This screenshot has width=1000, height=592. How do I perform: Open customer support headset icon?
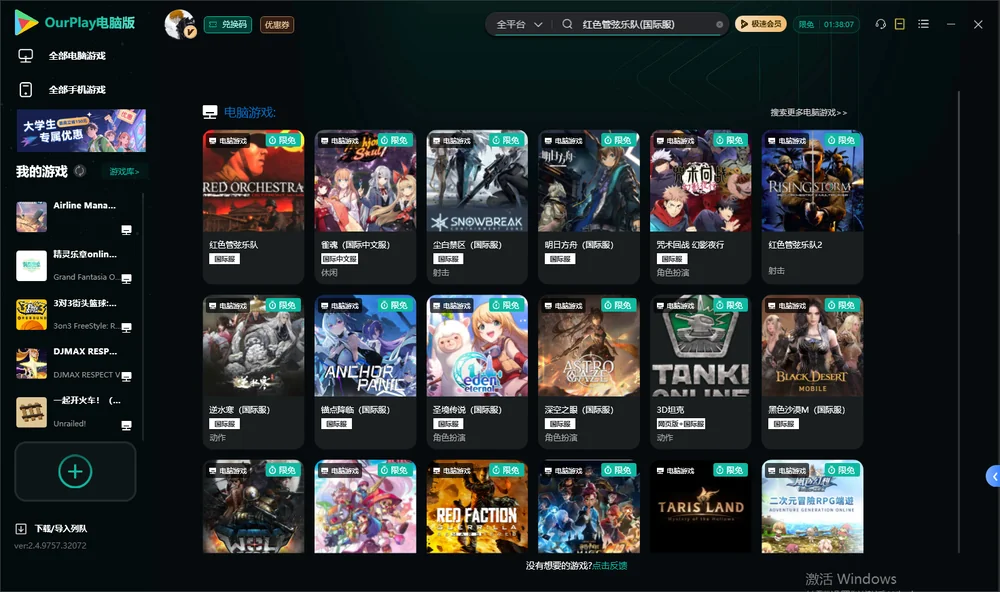(x=880, y=24)
